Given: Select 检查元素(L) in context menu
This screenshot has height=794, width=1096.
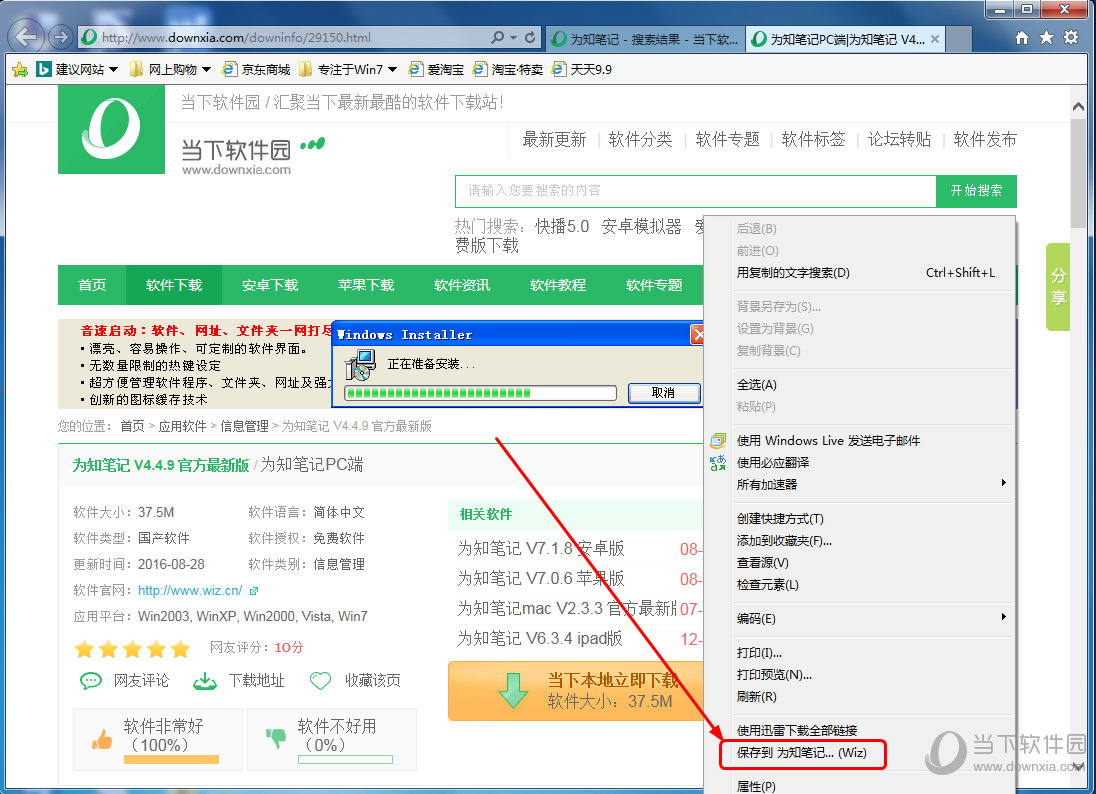Looking at the screenshot, I should pyautogui.click(x=872, y=585).
